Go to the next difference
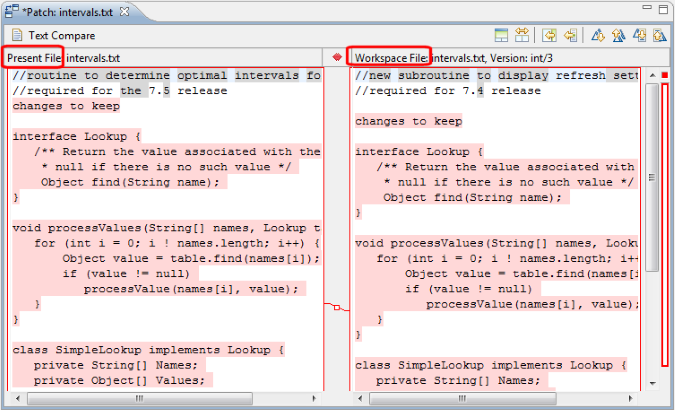Screen dimensions: 675x410 pyautogui.click(x=597, y=36)
